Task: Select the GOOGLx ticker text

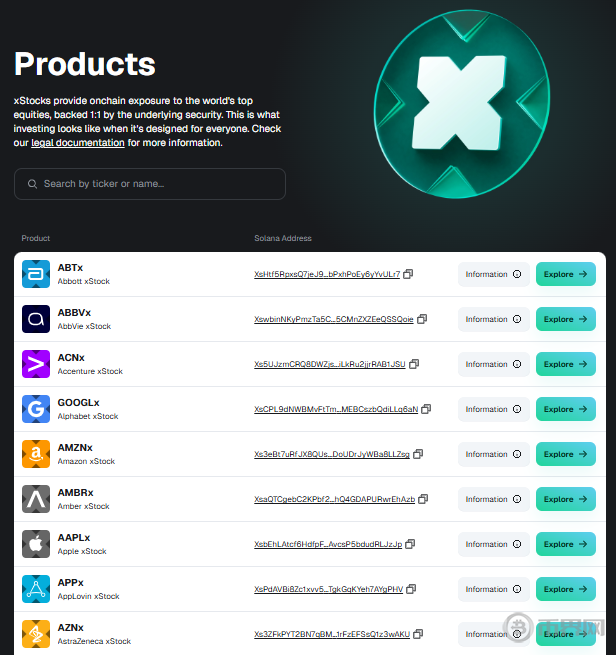Action: (79, 403)
